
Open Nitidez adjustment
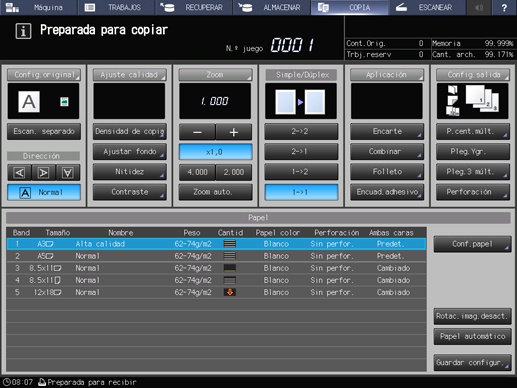point(129,172)
